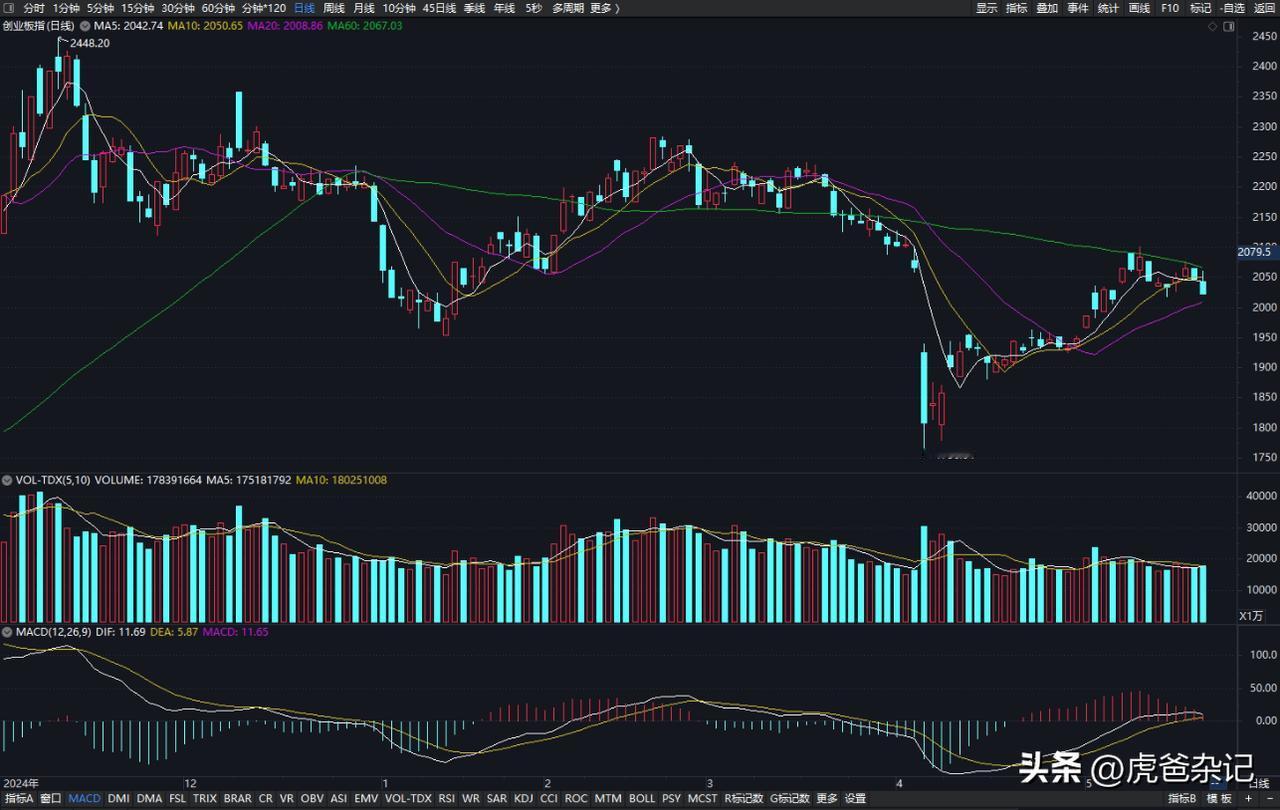
Task: Click the 2448.20 high price label
Action: point(90,43)
